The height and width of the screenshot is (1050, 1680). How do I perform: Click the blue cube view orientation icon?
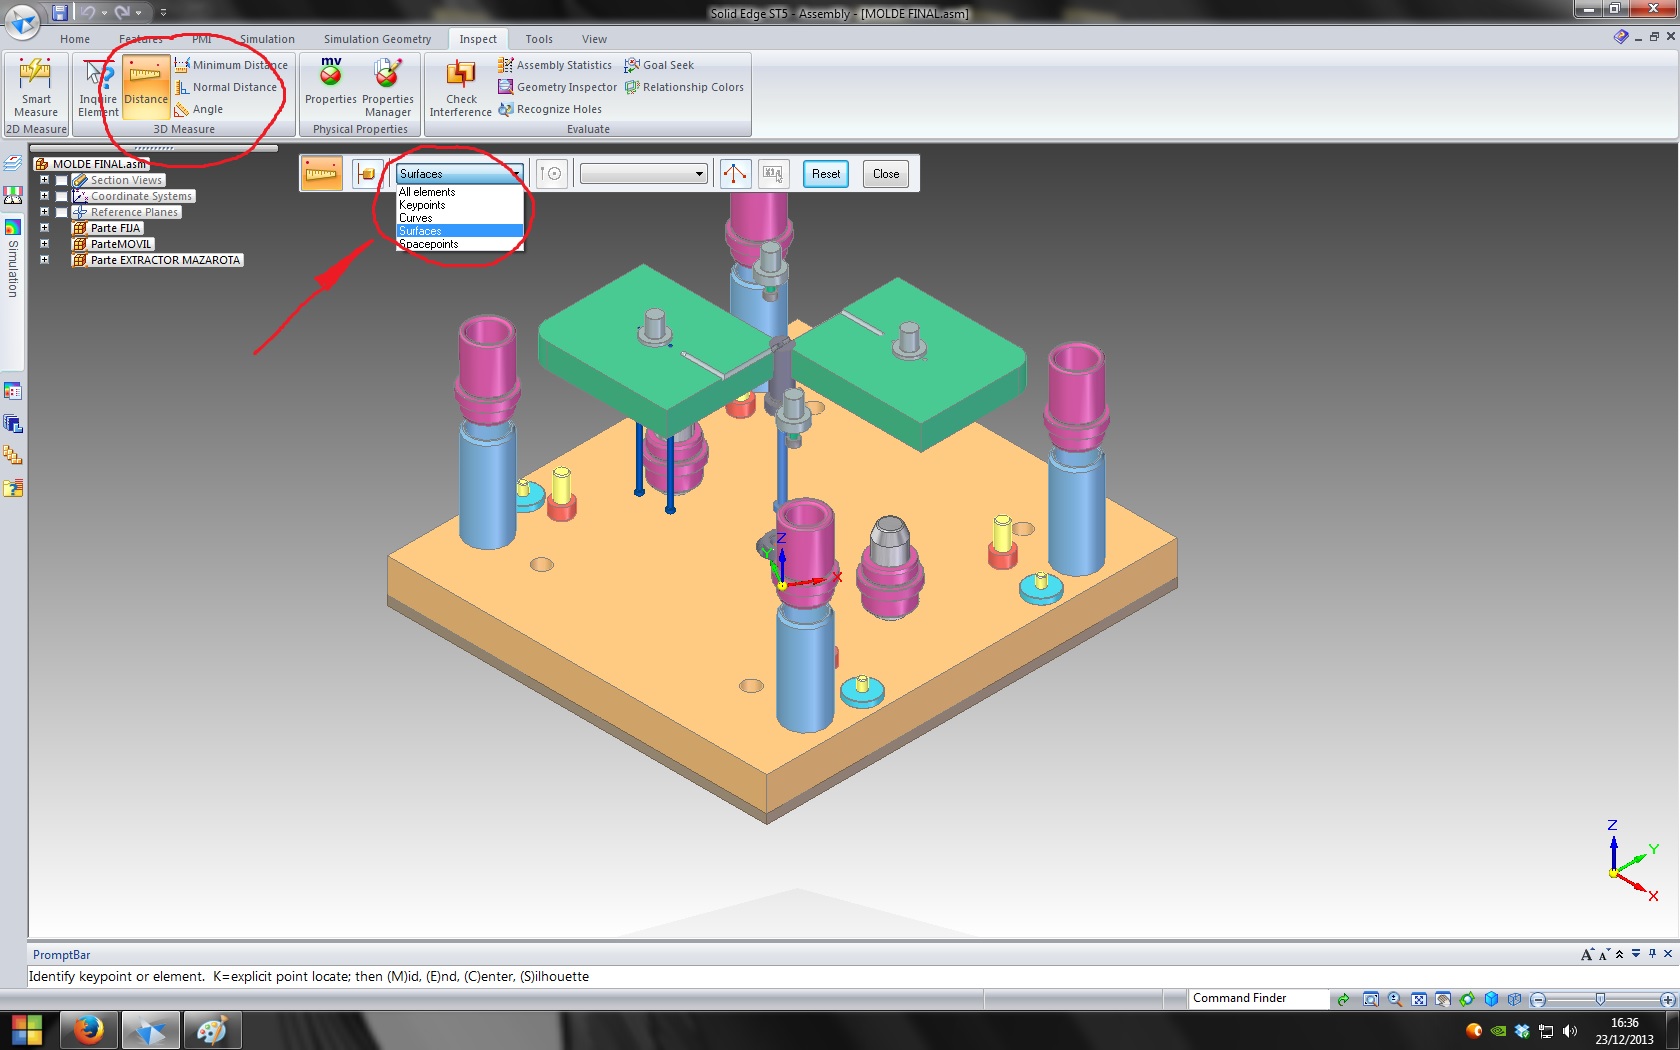pyautogui.click(x=1491, y=999)
